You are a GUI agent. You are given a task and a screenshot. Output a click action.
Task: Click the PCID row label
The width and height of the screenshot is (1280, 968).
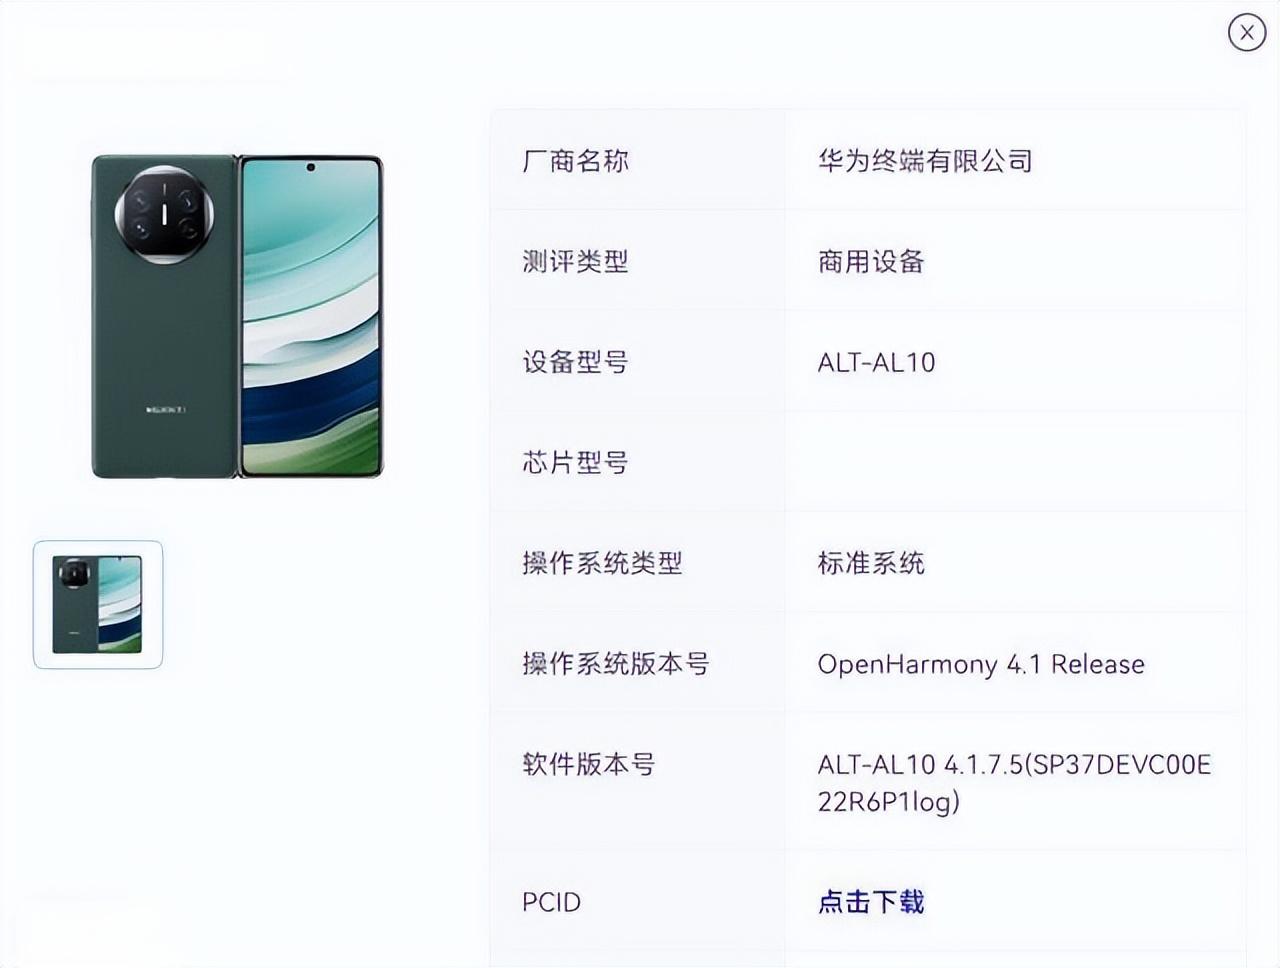551,902
